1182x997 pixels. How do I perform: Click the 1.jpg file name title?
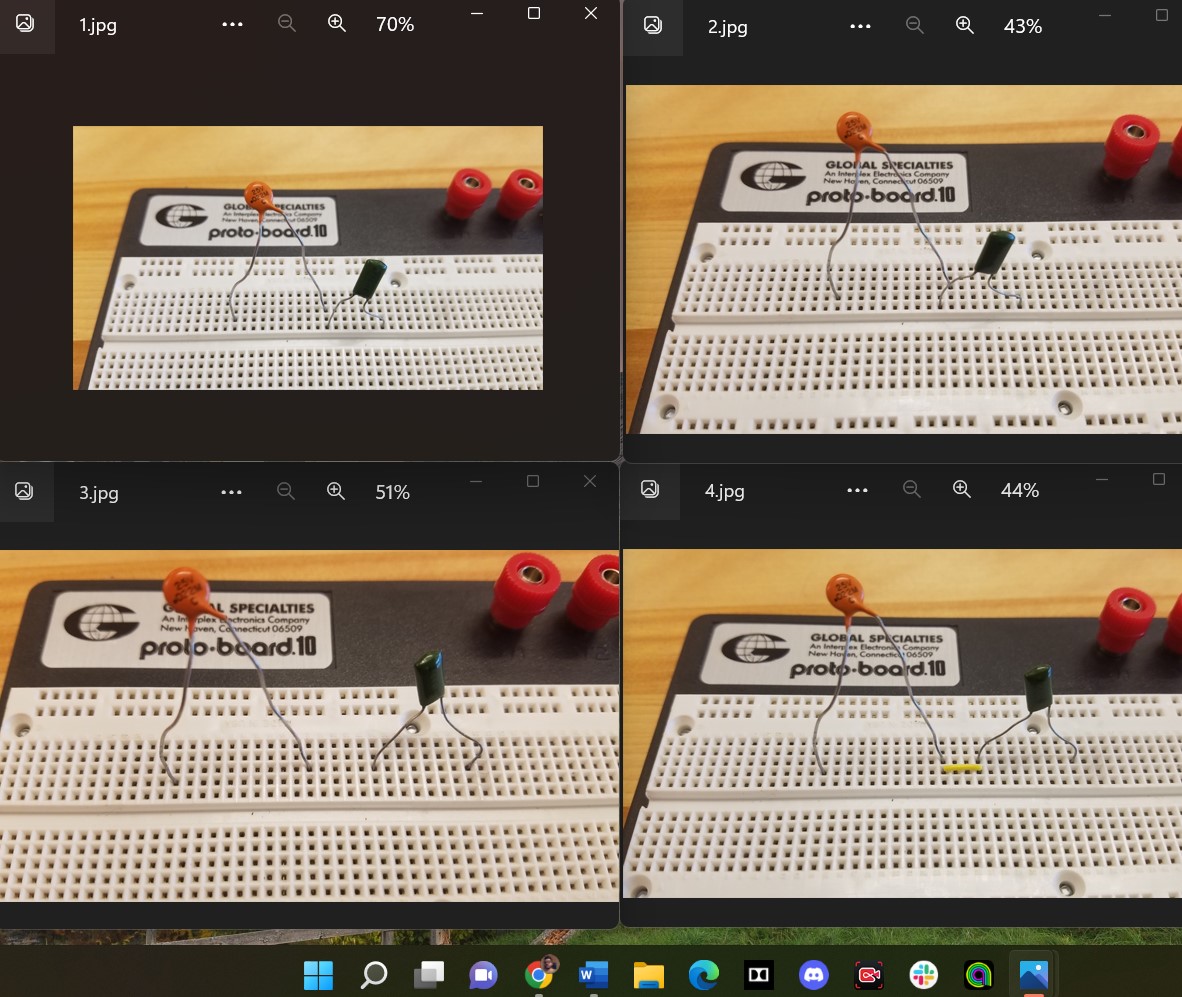(98, 25)
